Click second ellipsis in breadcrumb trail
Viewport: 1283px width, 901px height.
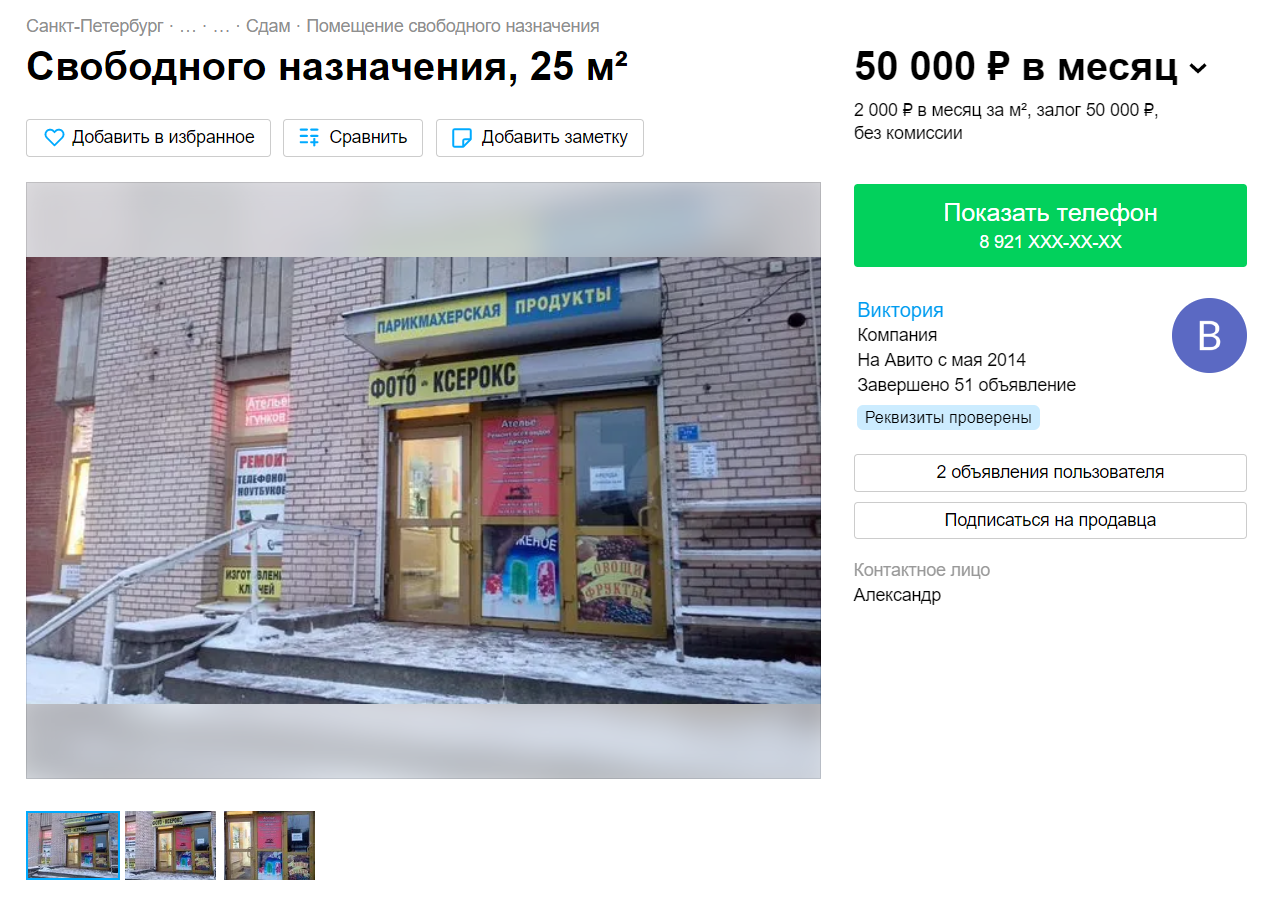(x=221, y=26)
